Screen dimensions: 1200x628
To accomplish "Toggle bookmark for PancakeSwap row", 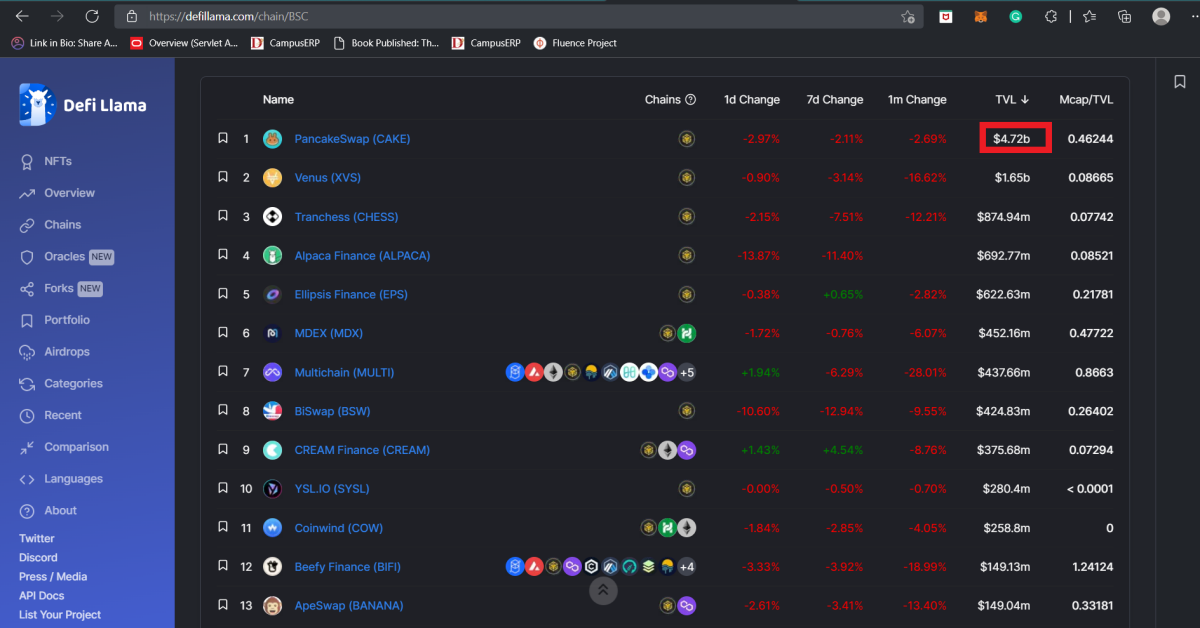I will pyautogui.click(x=223, y=139).
